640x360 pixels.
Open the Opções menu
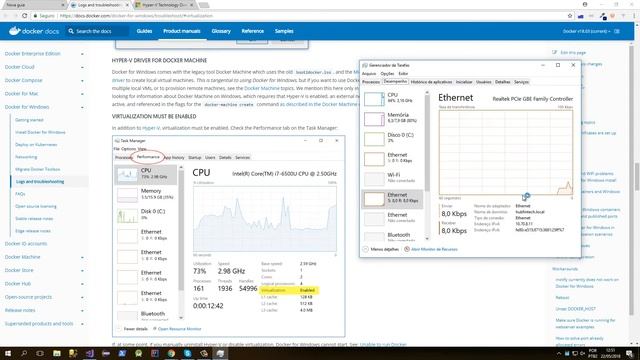tap(387, 73)
